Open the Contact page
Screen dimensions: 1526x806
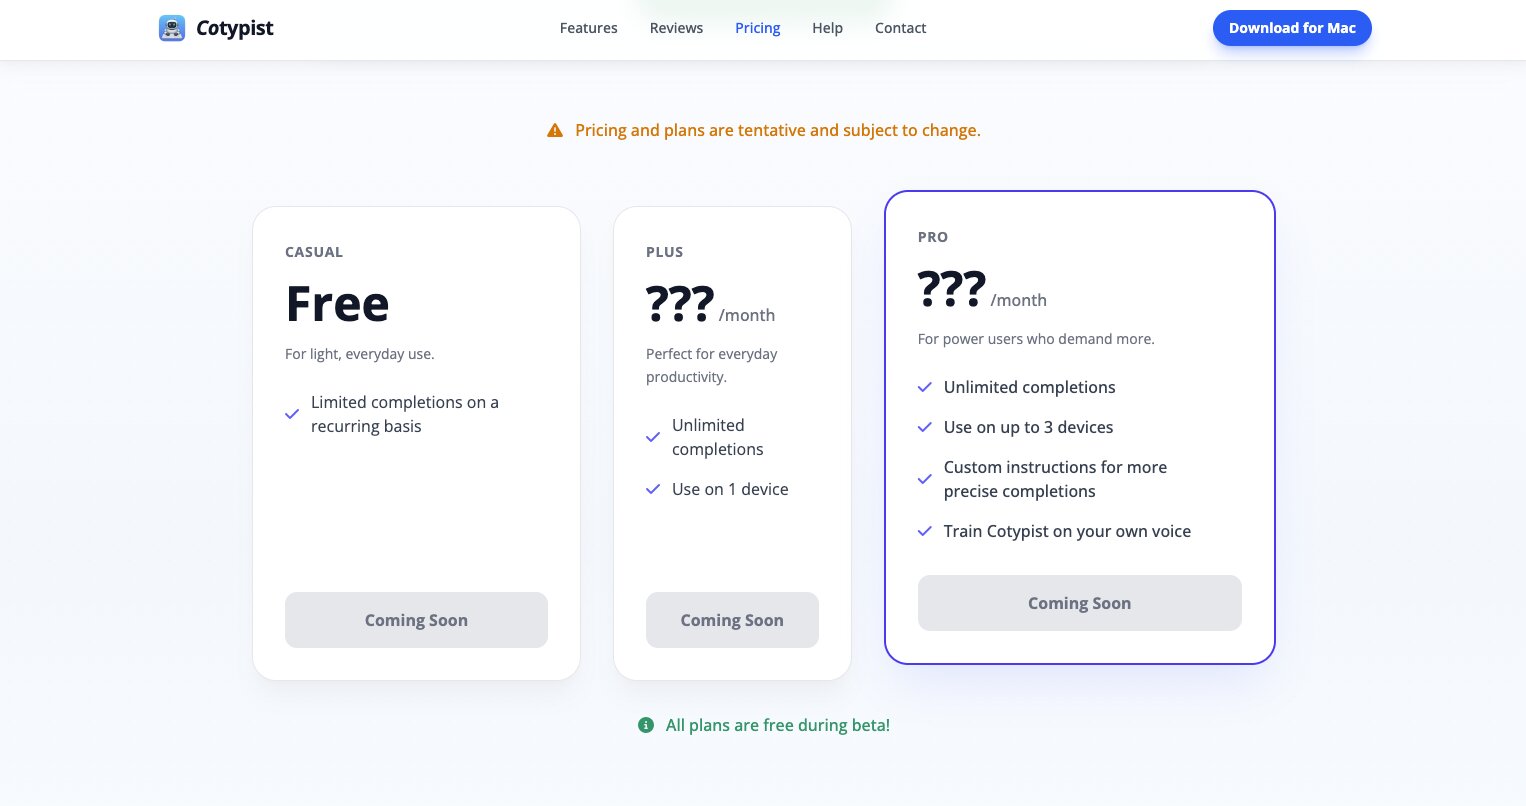pyautogui.click(x=900, y=28)
